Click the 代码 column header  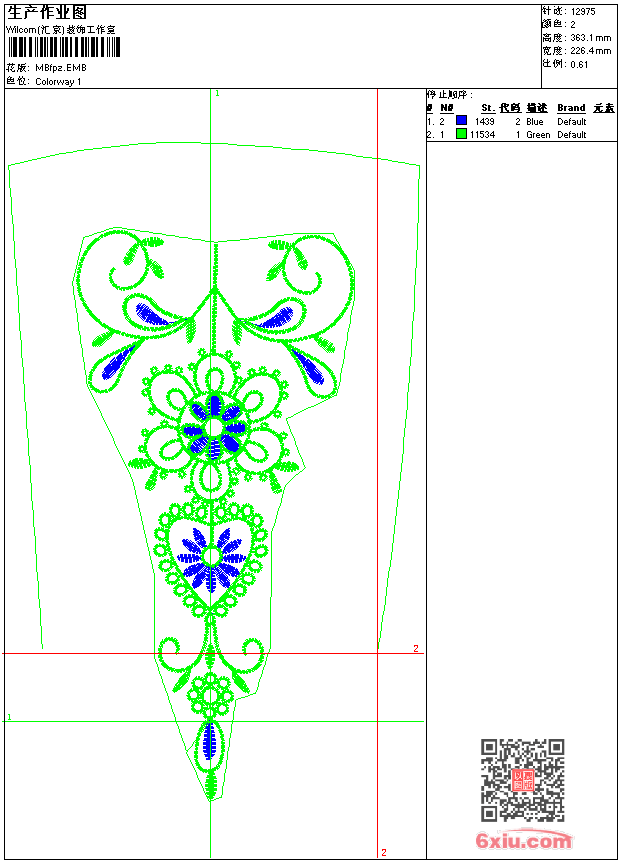point(510,108)
